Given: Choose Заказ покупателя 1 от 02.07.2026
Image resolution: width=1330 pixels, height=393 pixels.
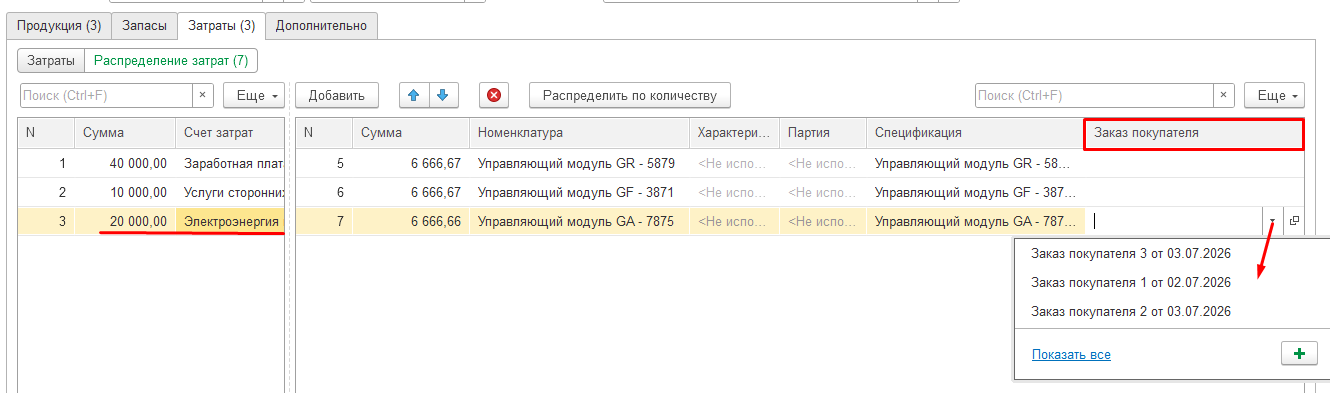Looking at the screenshot, I should point(1131,283).
